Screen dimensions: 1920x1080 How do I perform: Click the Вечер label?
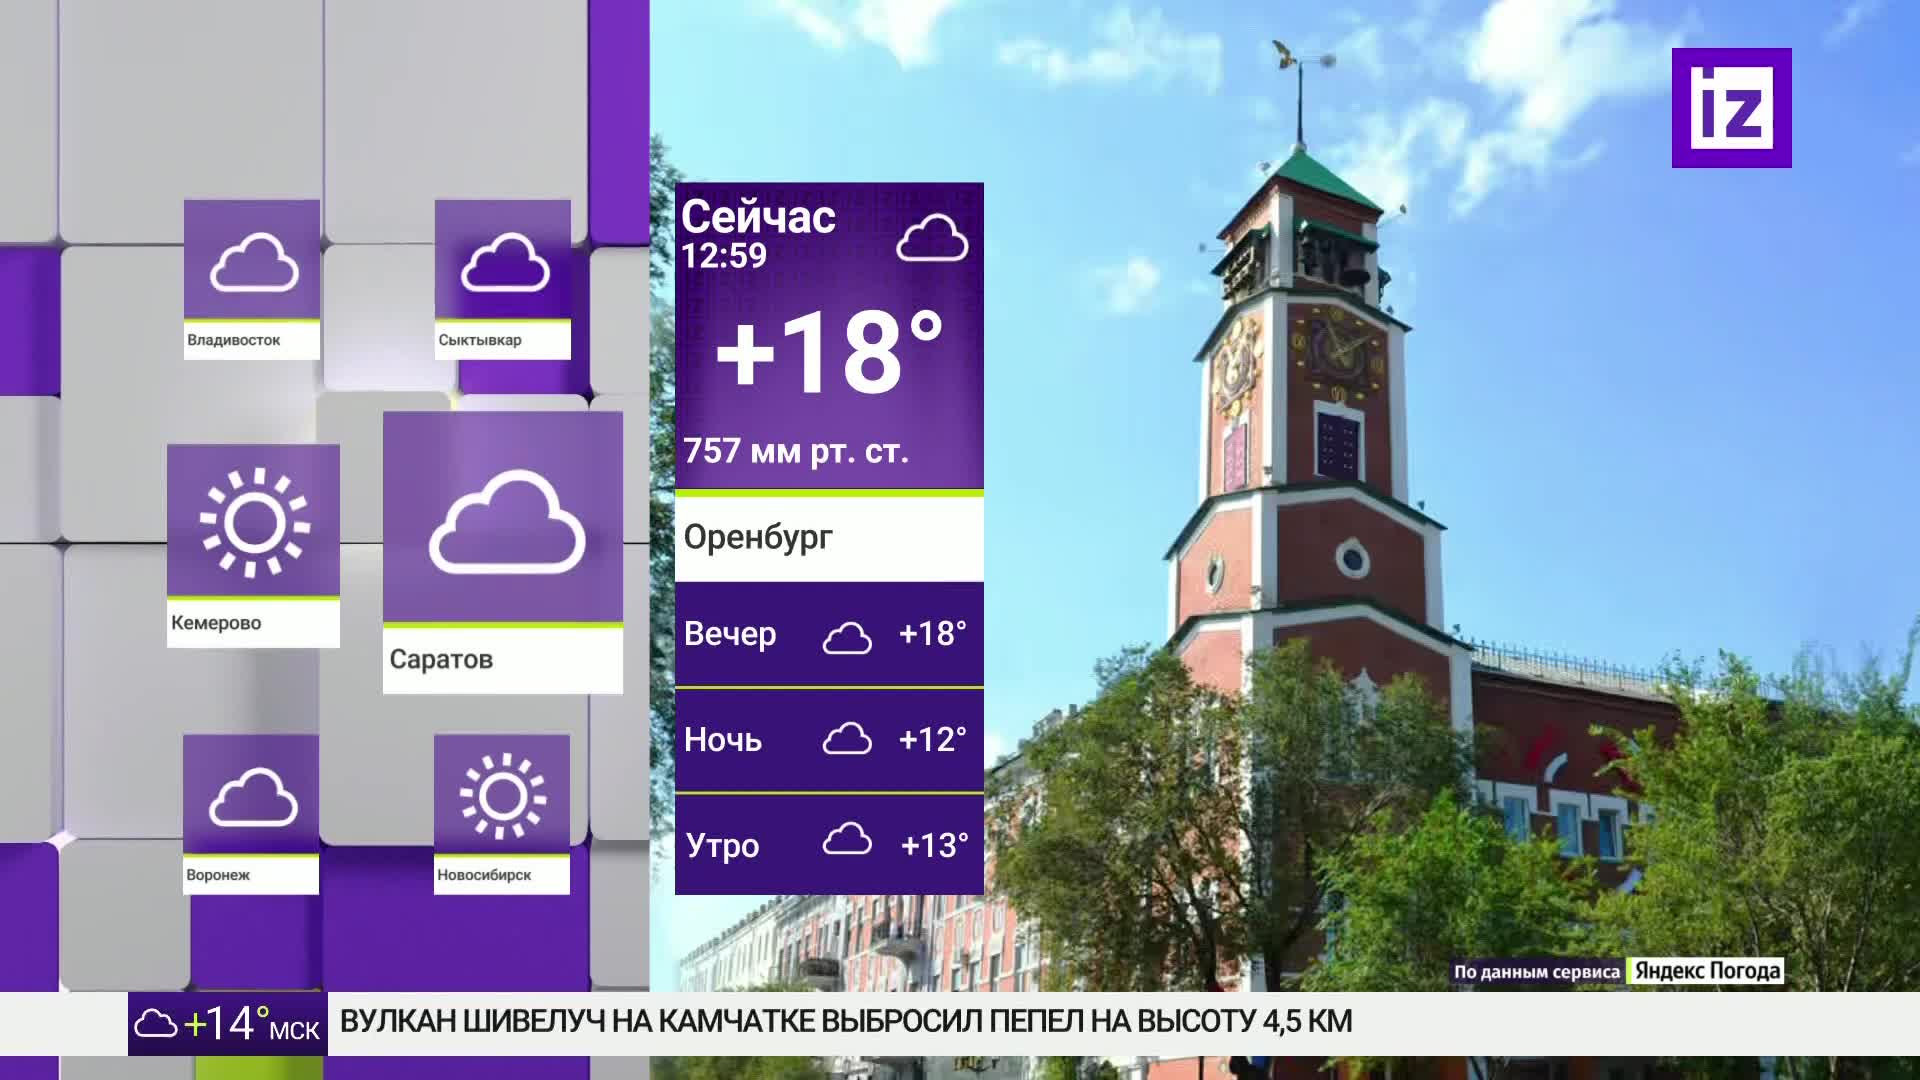point(730,634)
